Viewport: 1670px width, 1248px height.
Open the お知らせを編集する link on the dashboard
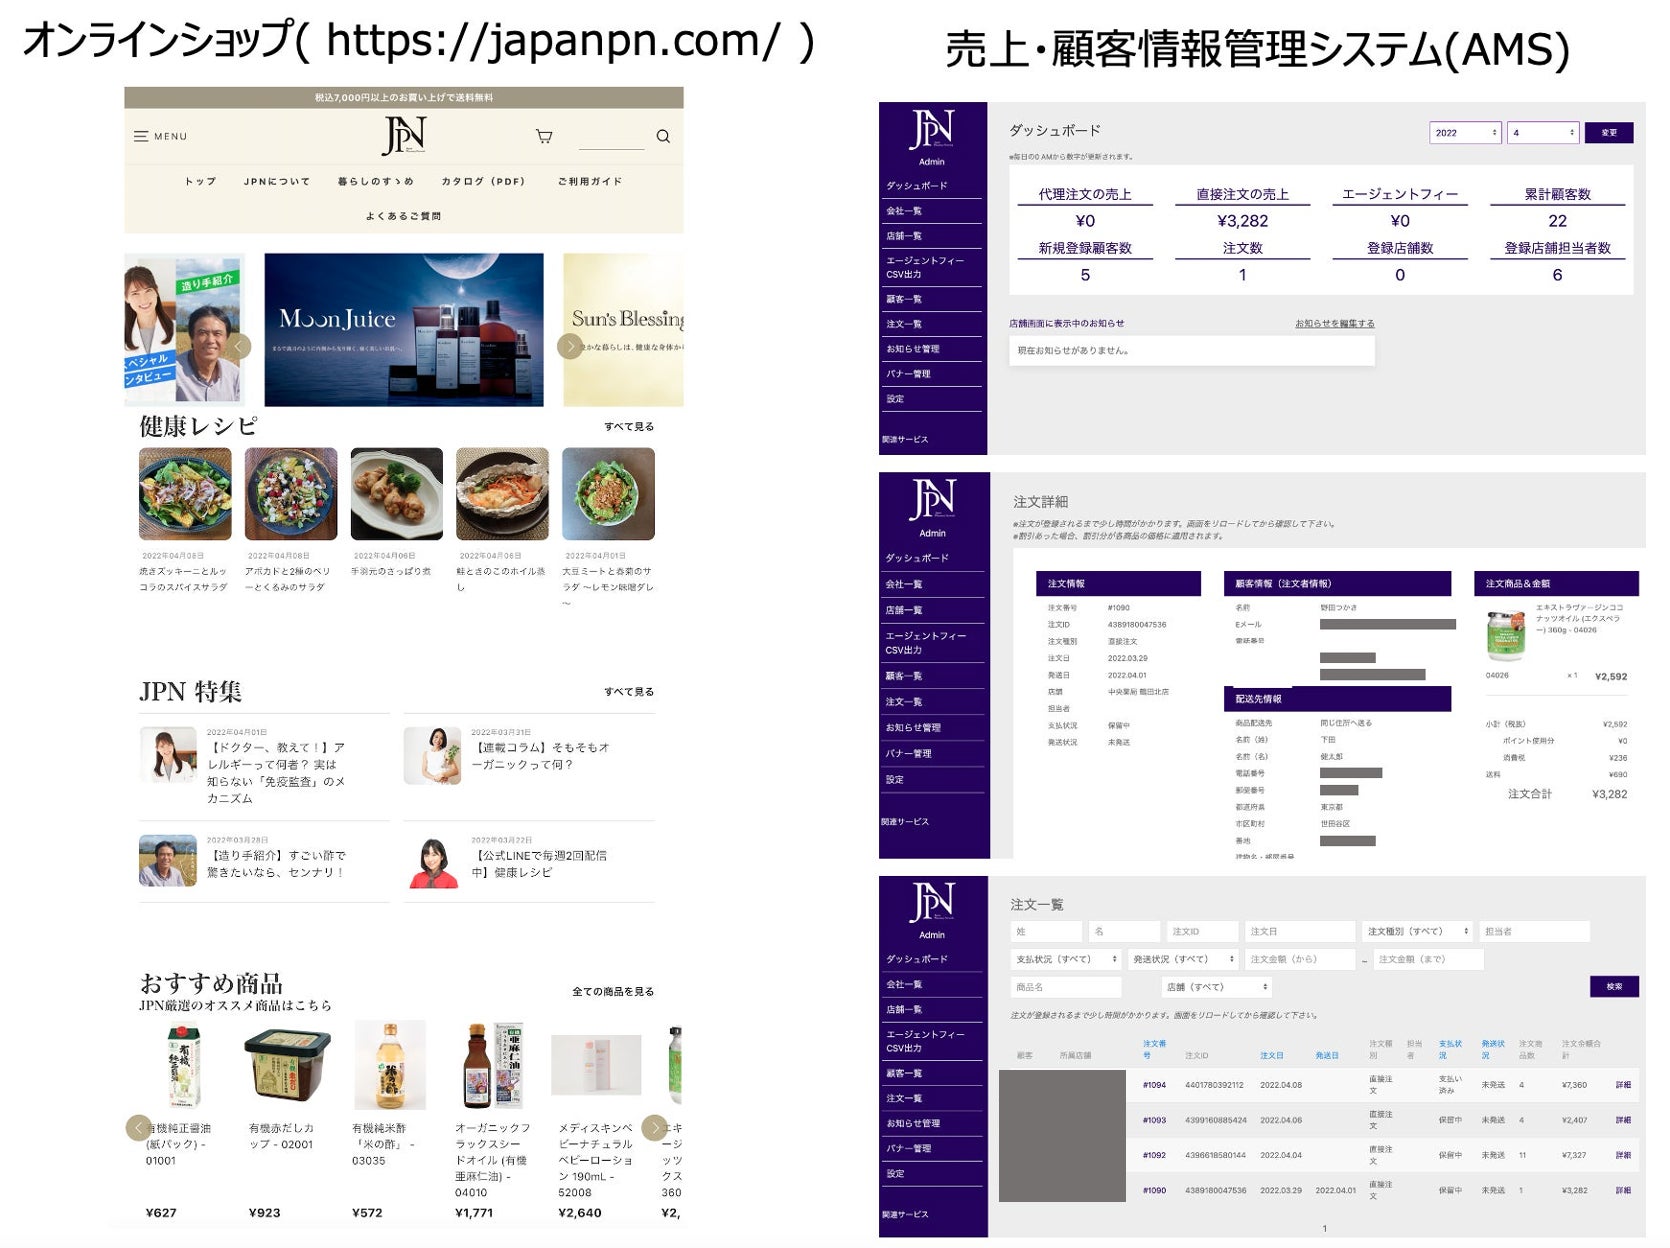(1334, 324)
